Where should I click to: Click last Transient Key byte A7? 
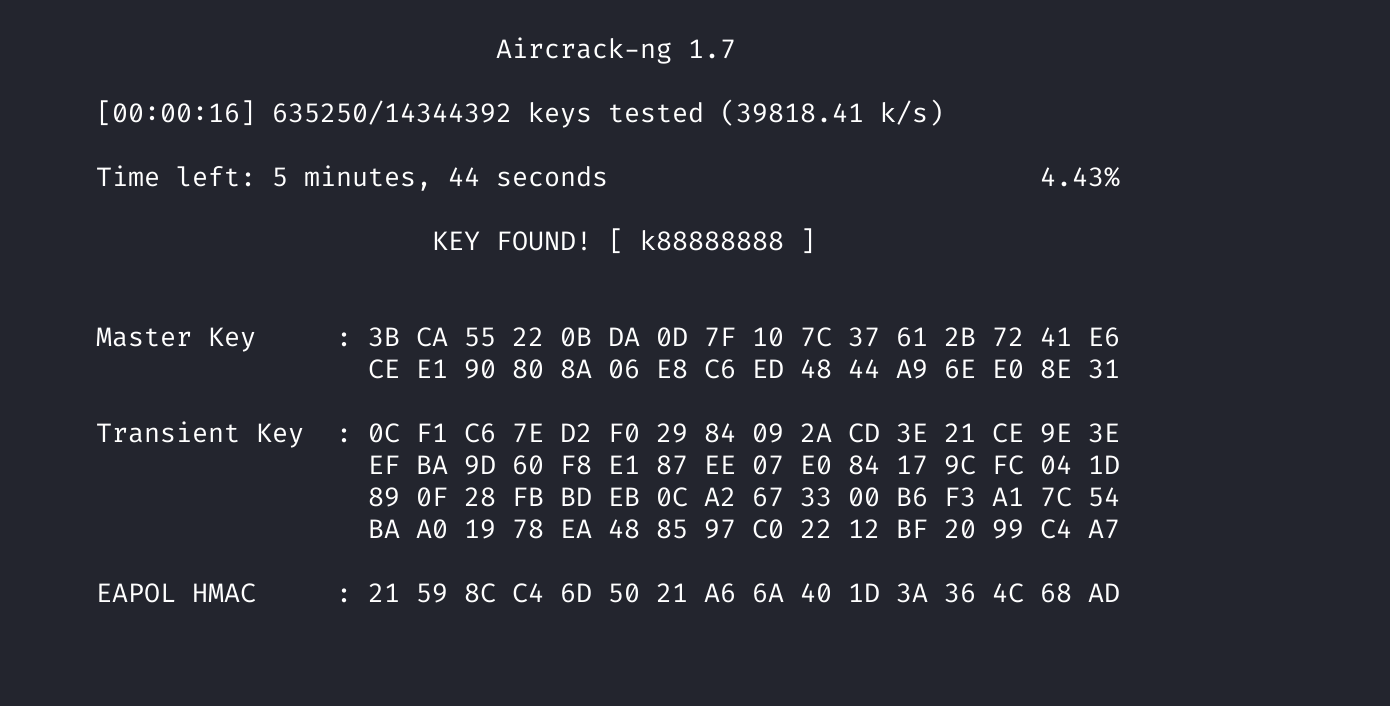[1103, 529]
